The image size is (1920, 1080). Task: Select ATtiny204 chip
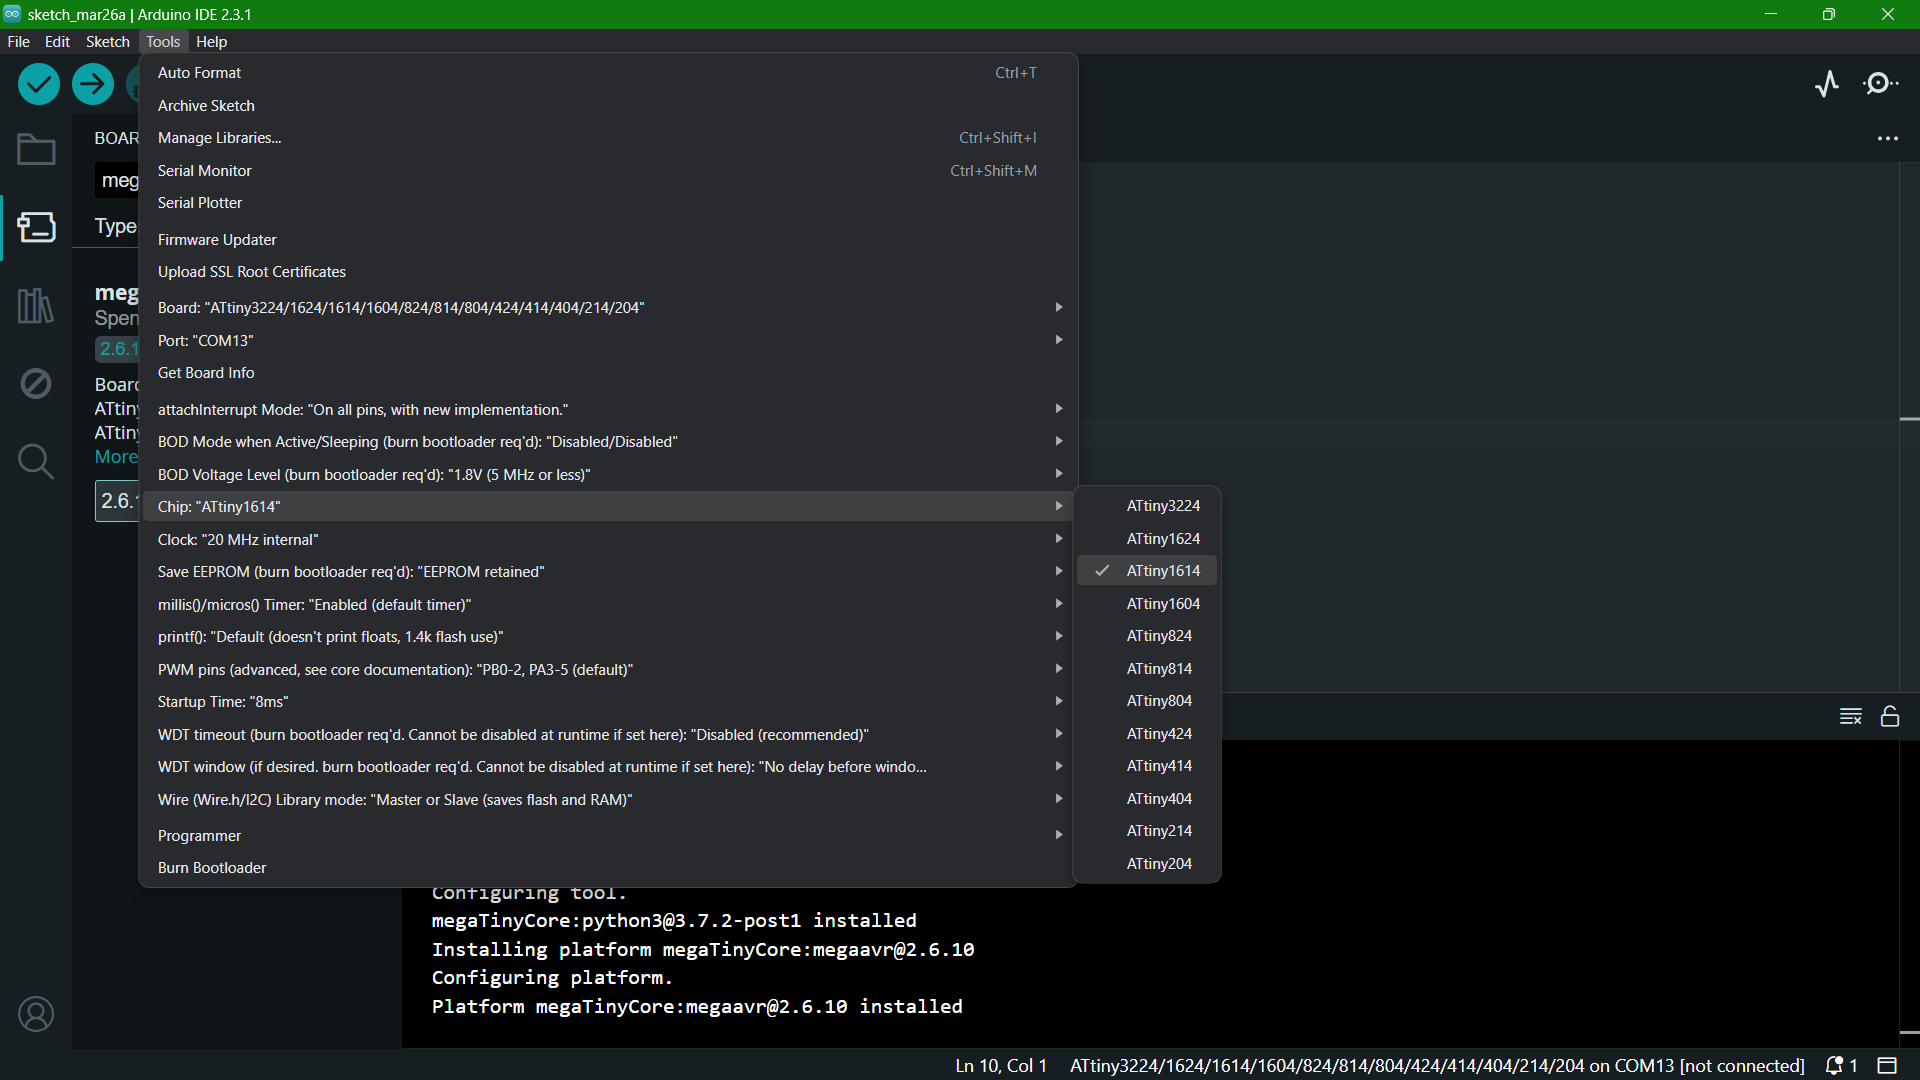tap(1147, 864)
